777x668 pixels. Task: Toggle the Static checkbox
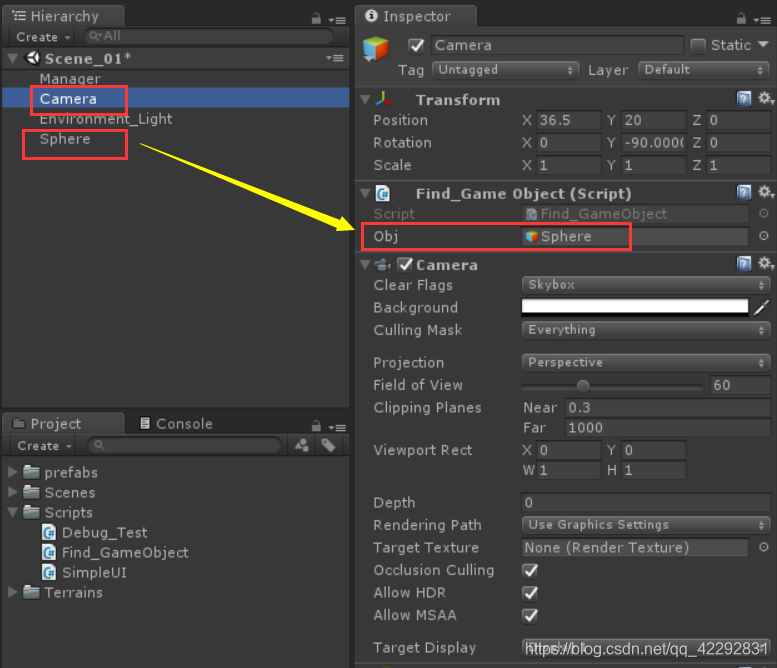point(698,46)
